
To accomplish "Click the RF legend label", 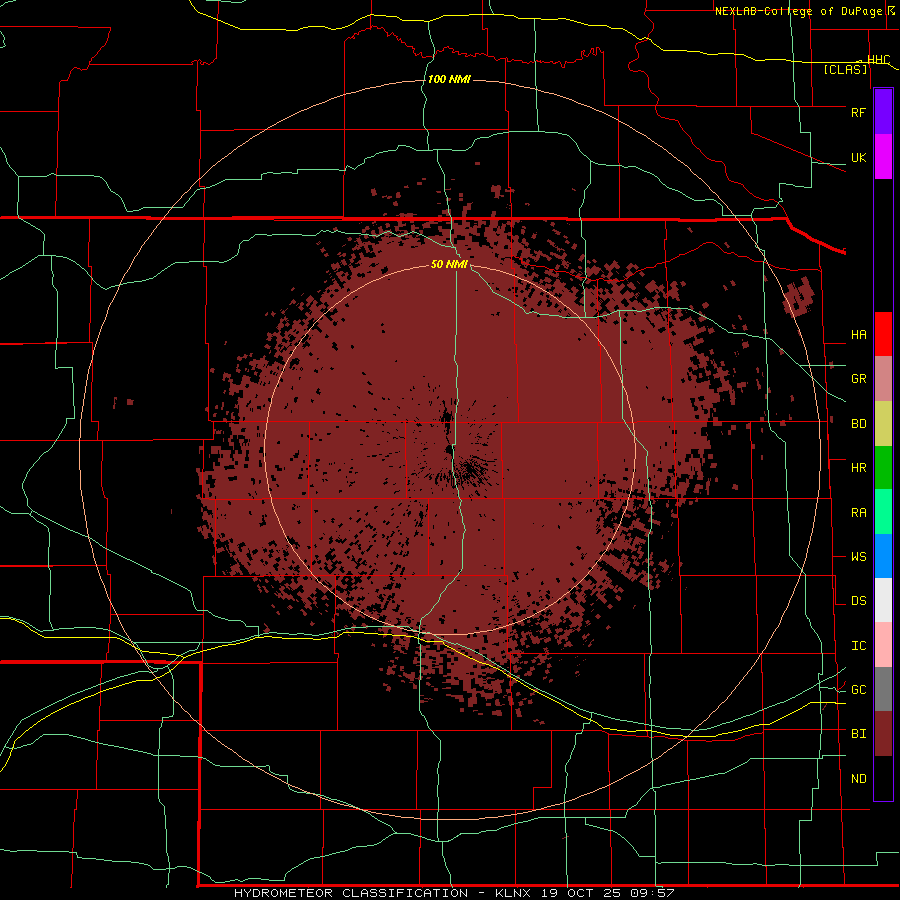I will point(858,112).
